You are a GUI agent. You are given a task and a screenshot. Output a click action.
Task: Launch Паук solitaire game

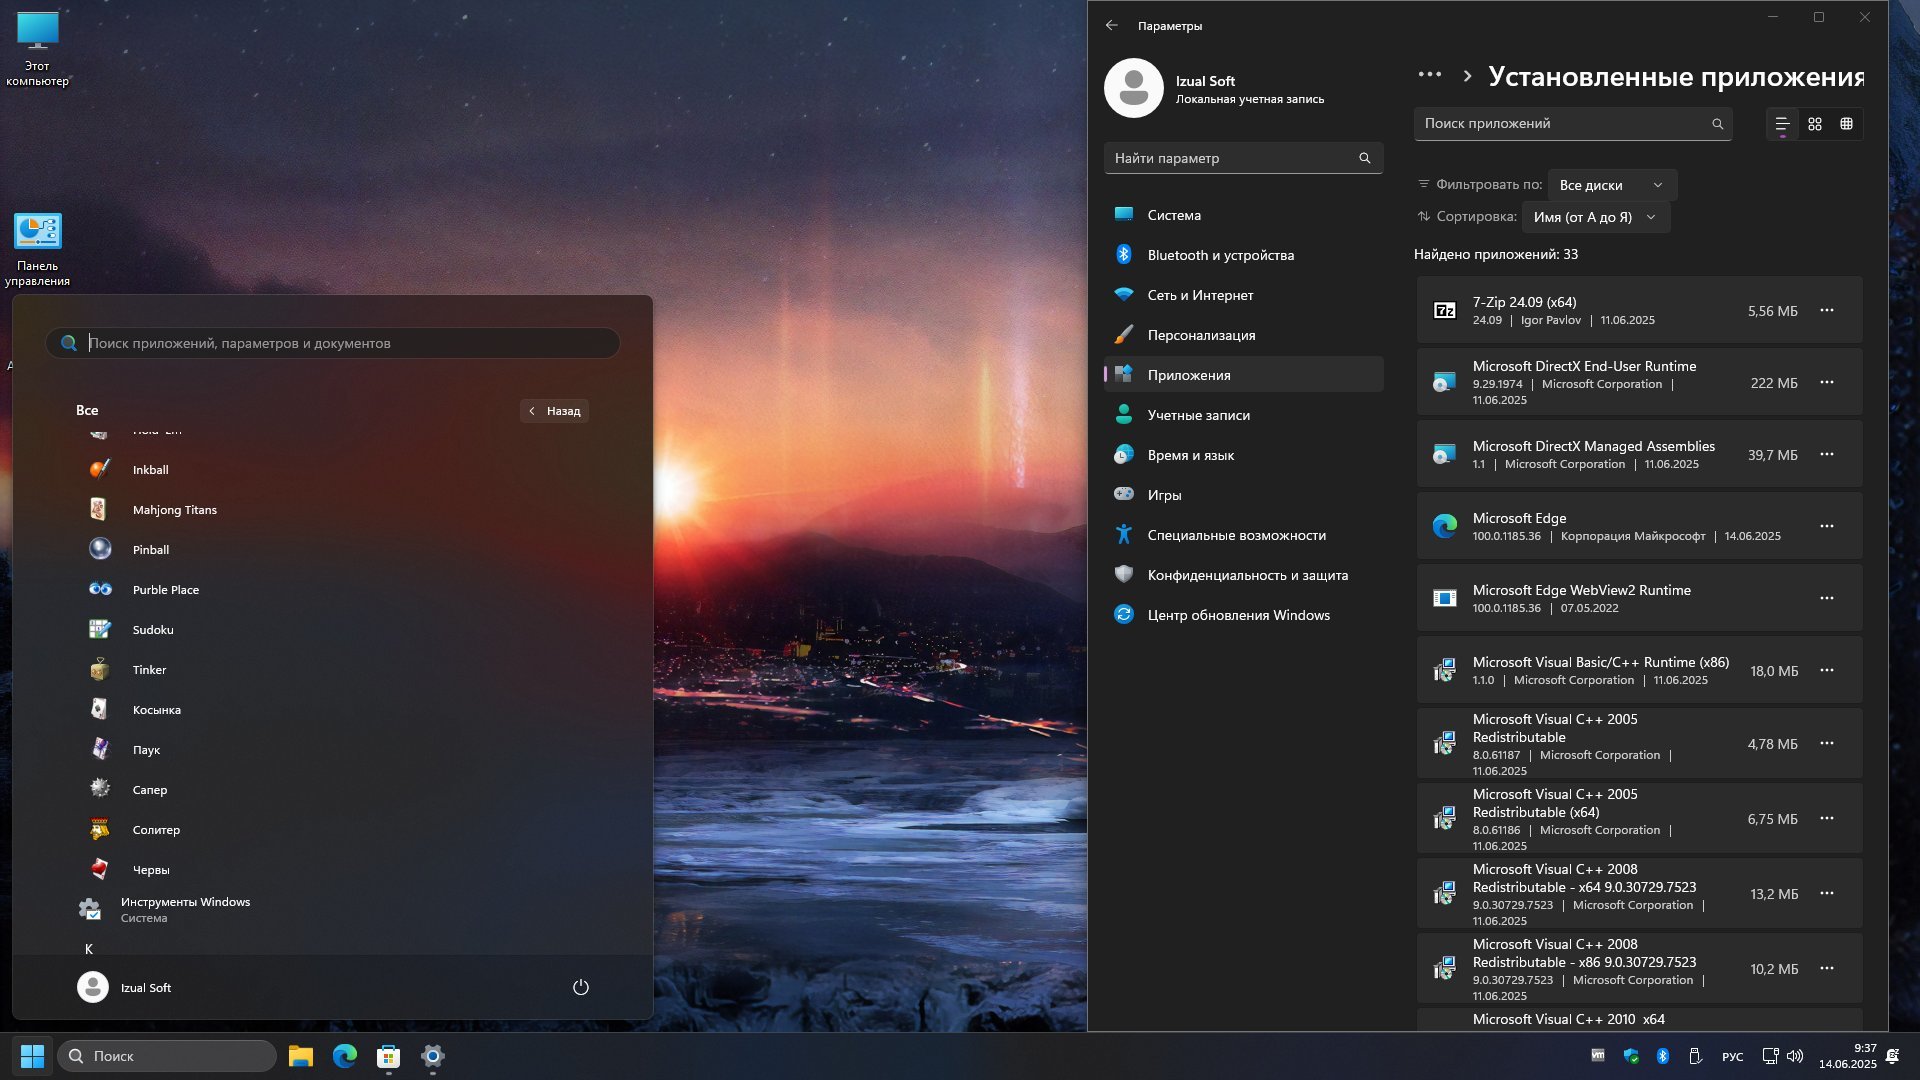(x=332, y=750)
